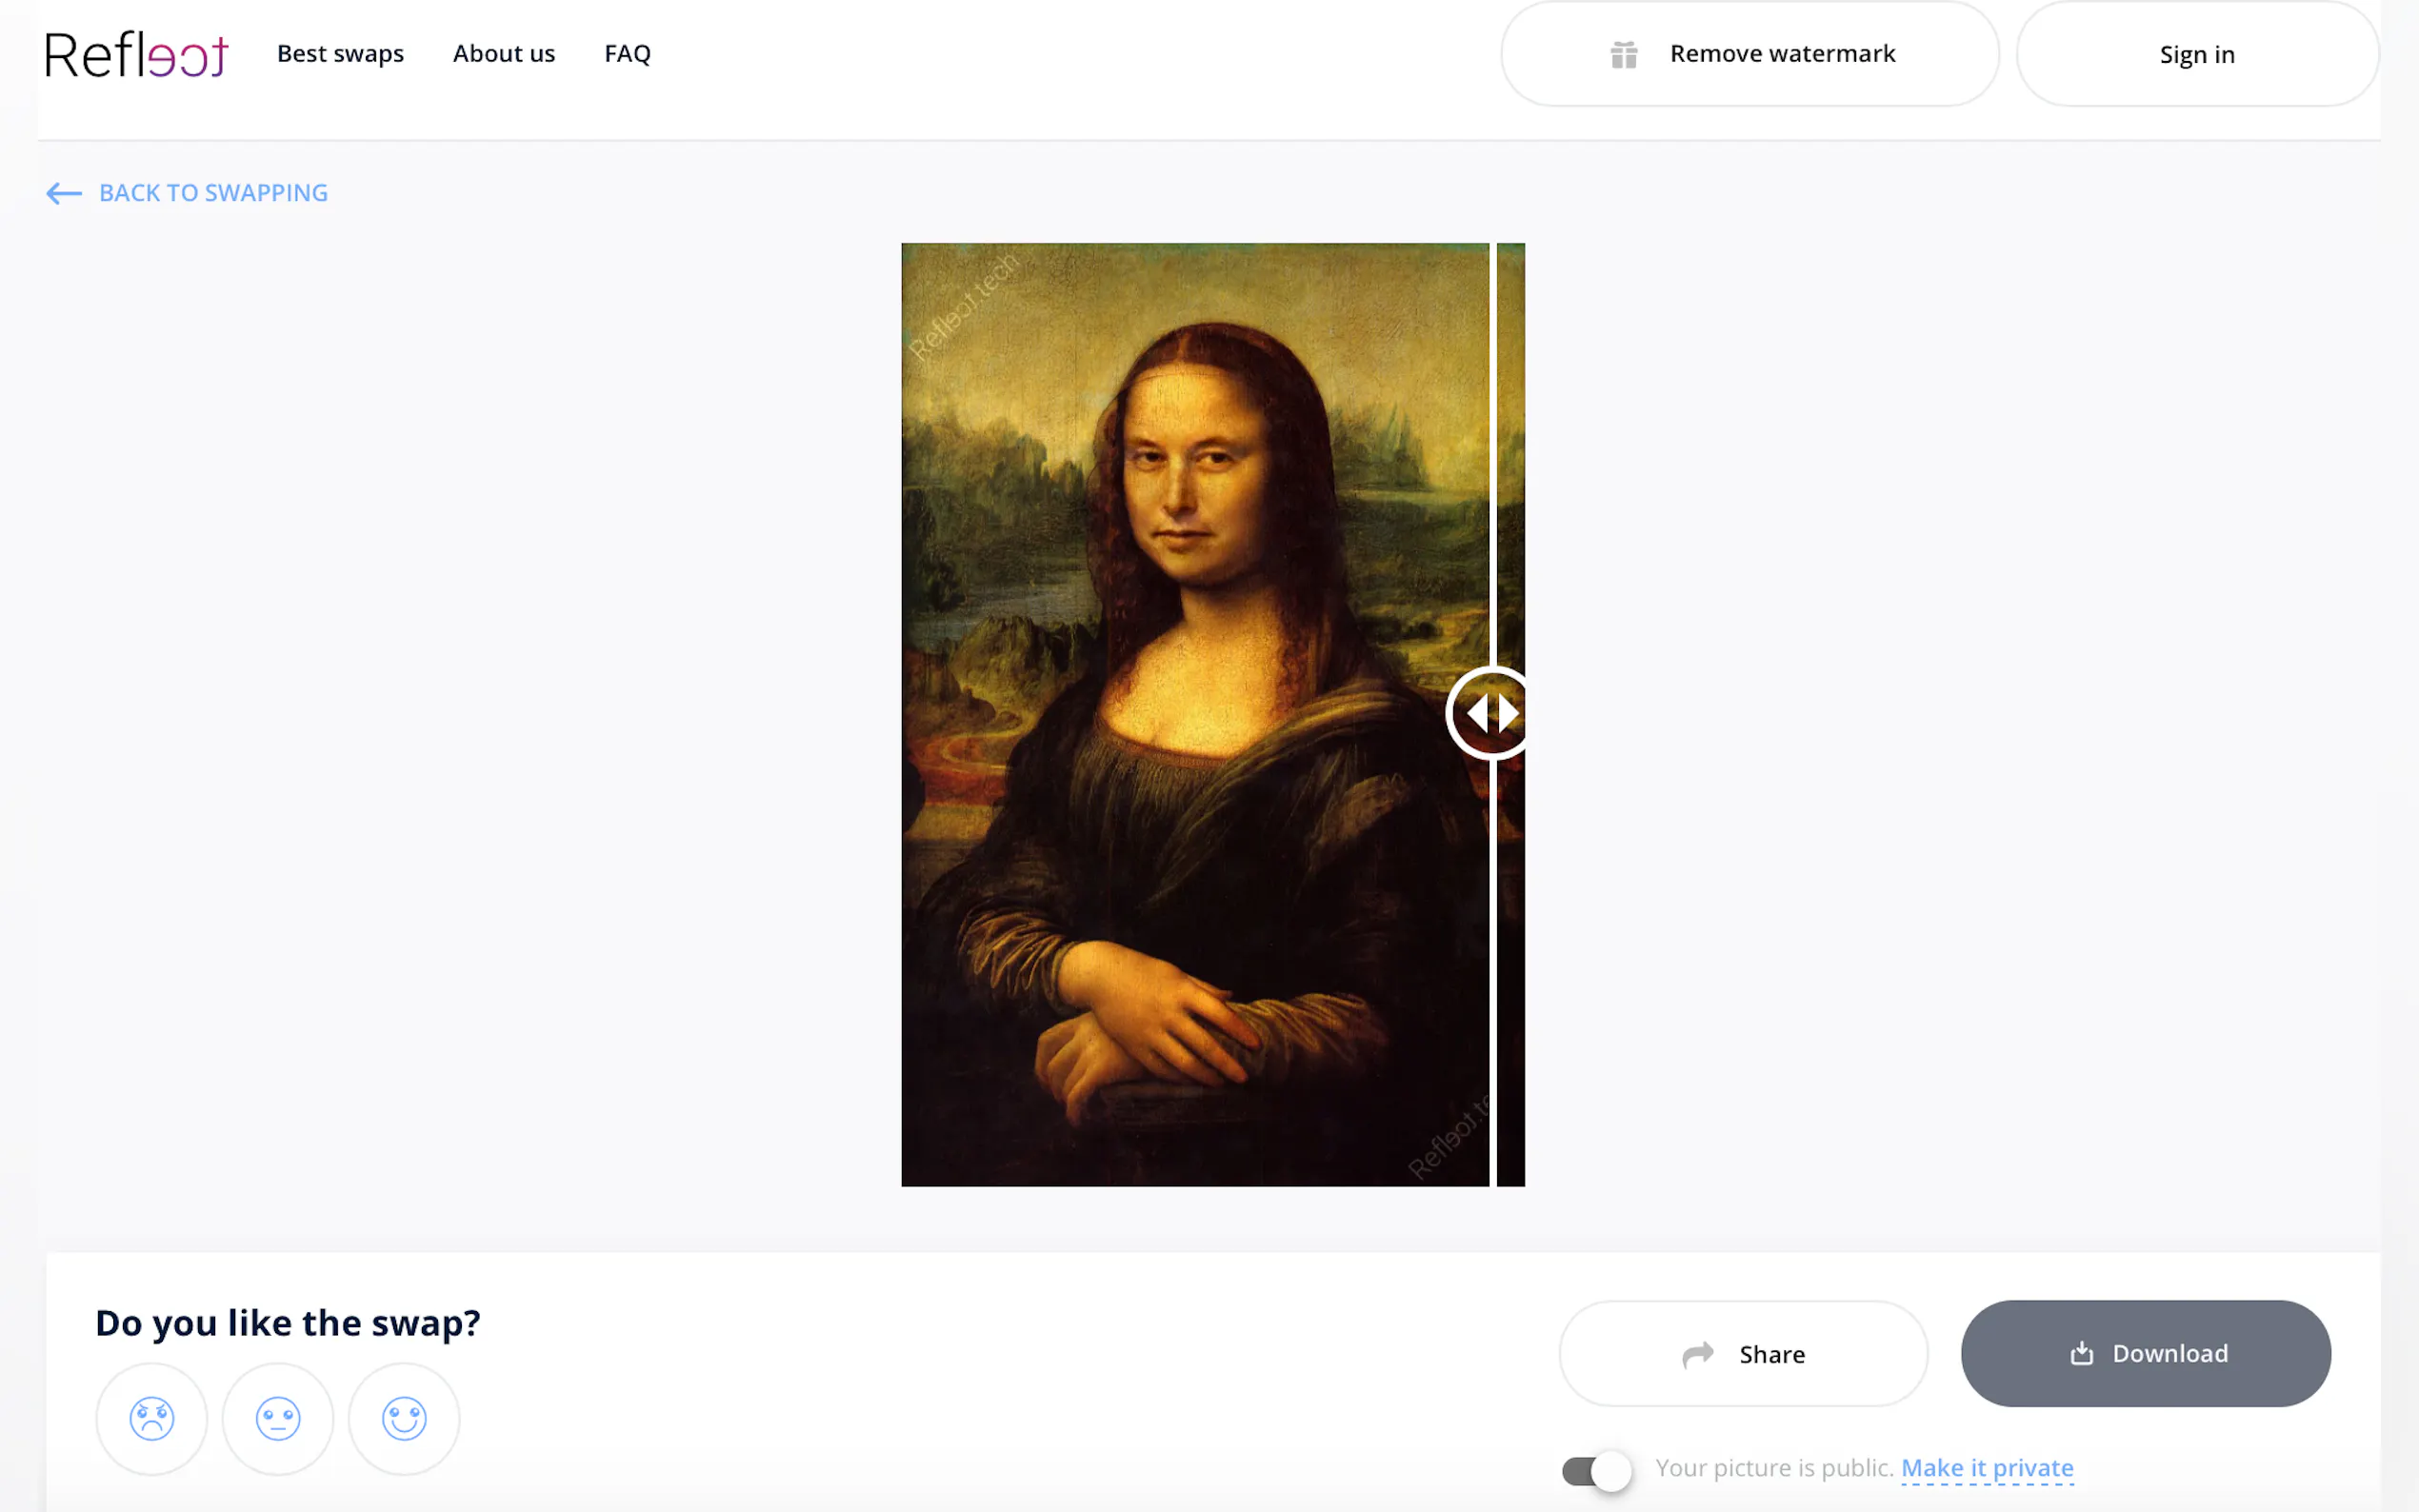This screenshot has width=2419, height=1512.
Task: Select the happy smiley face rating
Action: [x=404, y=1418]
